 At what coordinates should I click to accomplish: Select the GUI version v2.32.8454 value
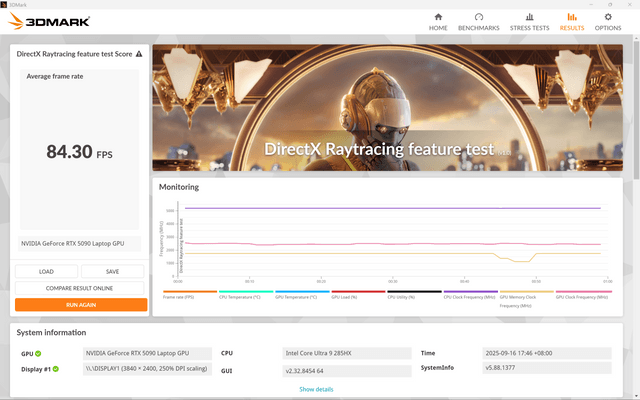(347, 371)
